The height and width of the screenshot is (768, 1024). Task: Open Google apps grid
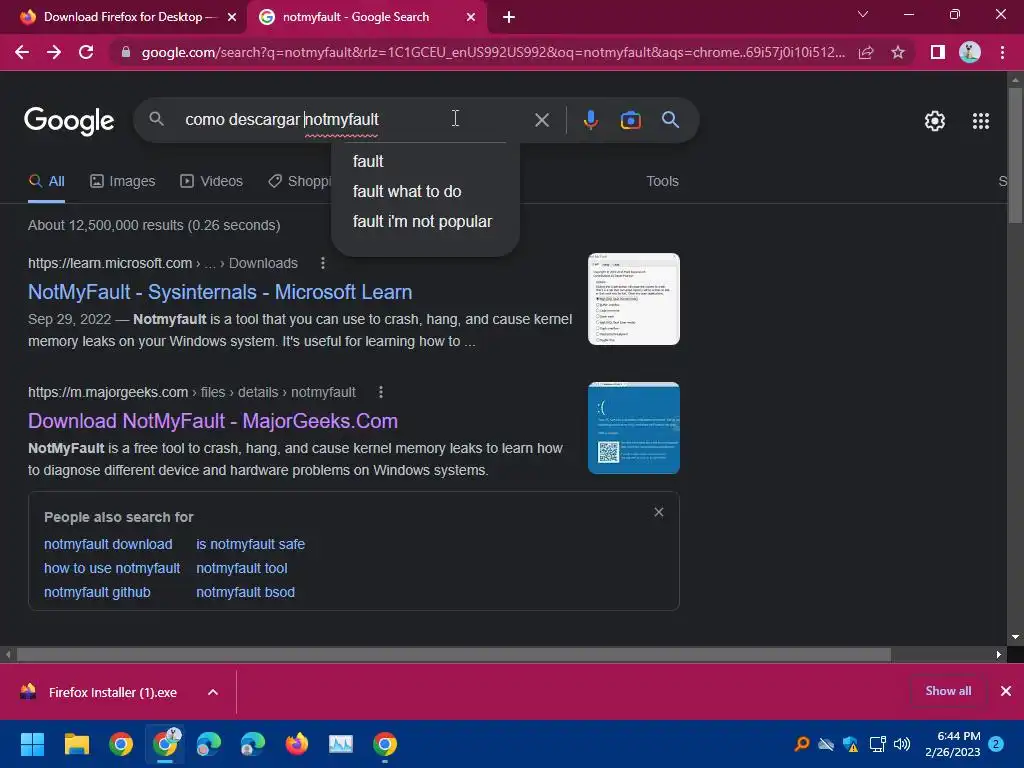point(981,121)
